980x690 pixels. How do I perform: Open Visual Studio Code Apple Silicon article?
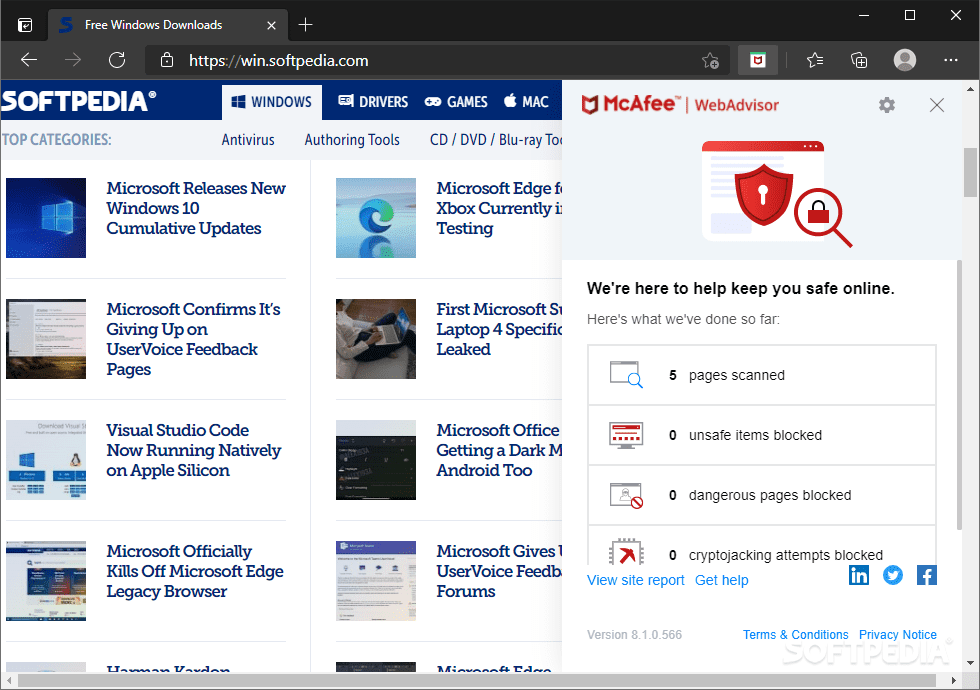(x=194, y=450)
